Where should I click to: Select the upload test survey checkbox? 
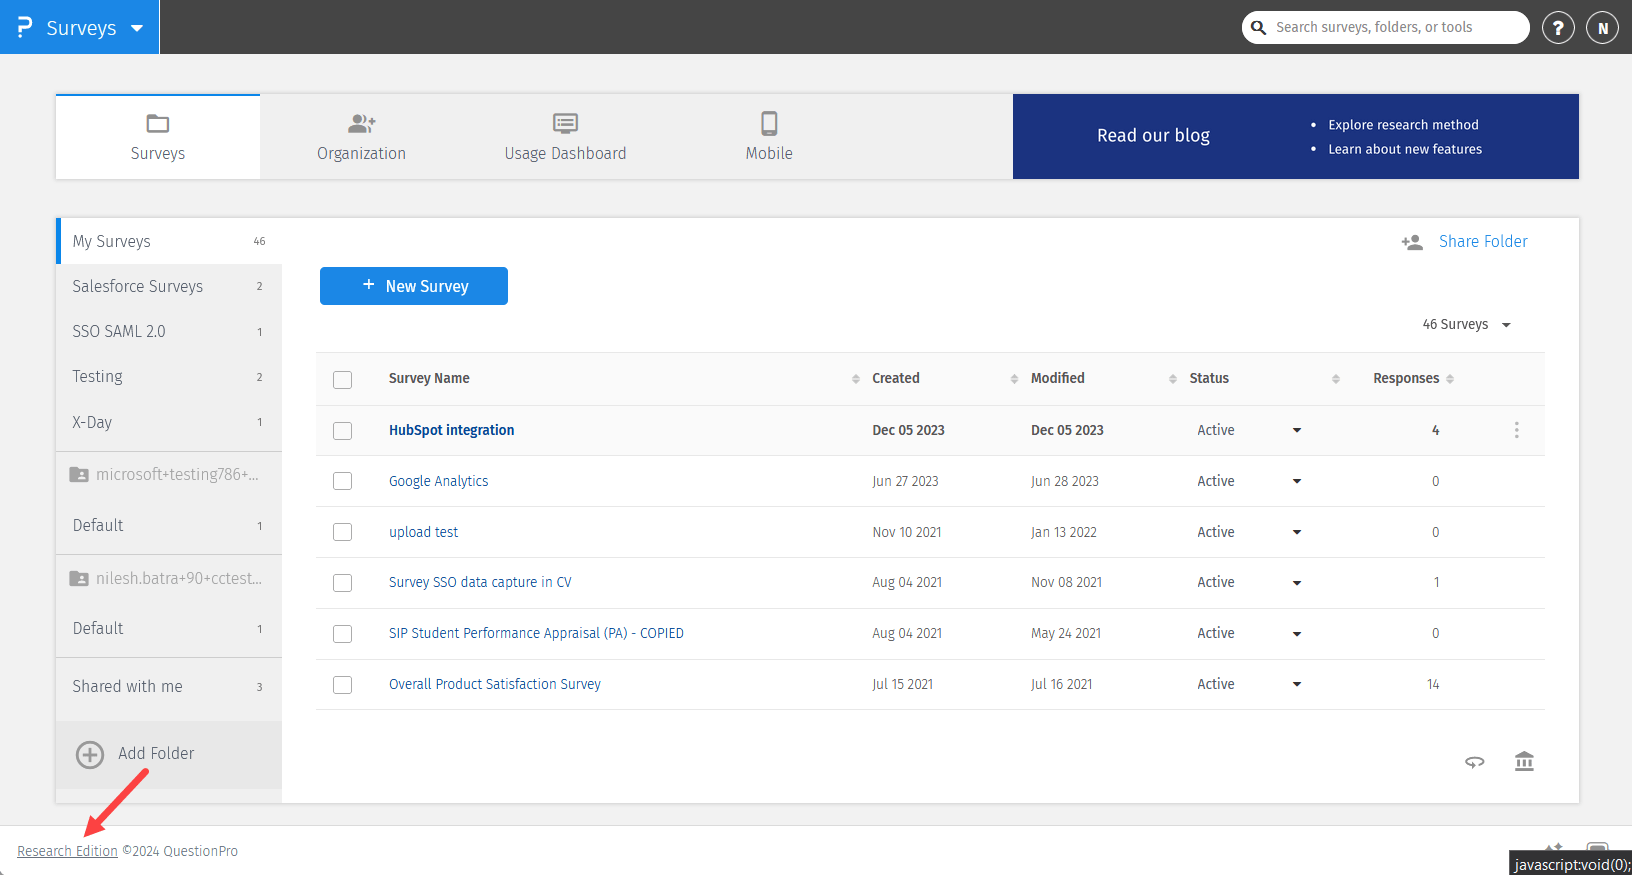[x=343, y=532]
